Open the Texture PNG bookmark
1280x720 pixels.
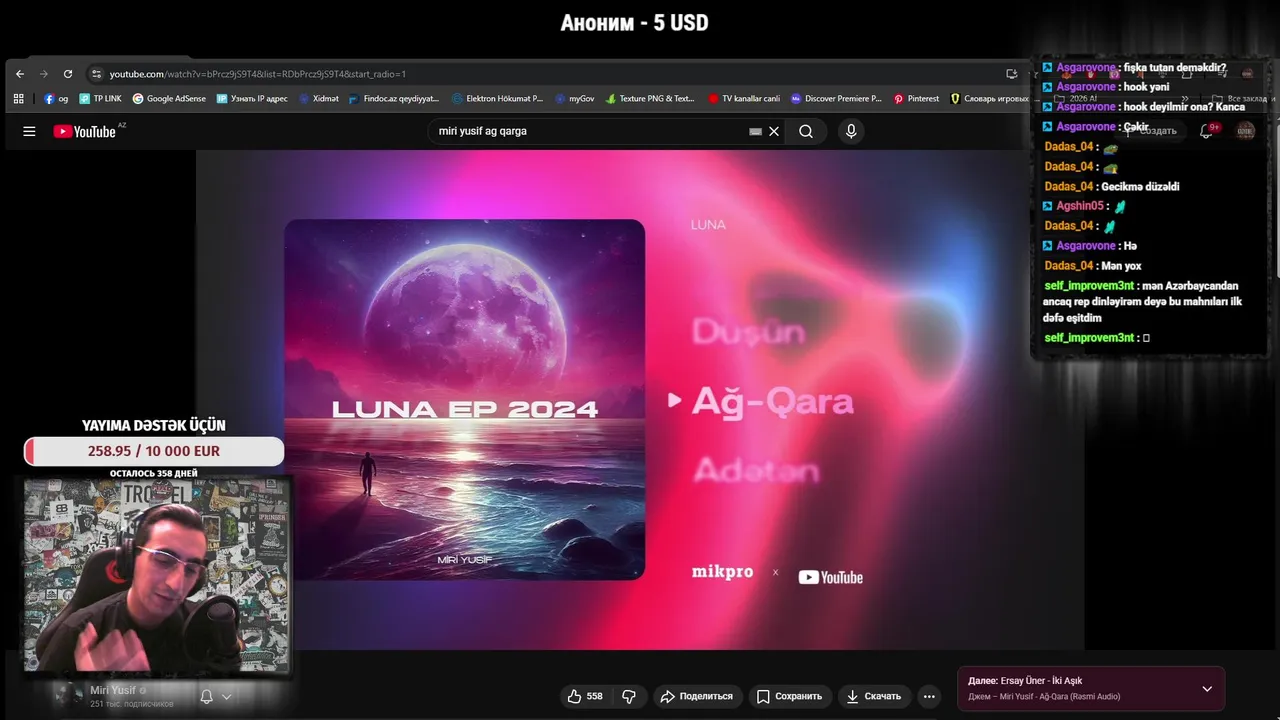[650, 99]
